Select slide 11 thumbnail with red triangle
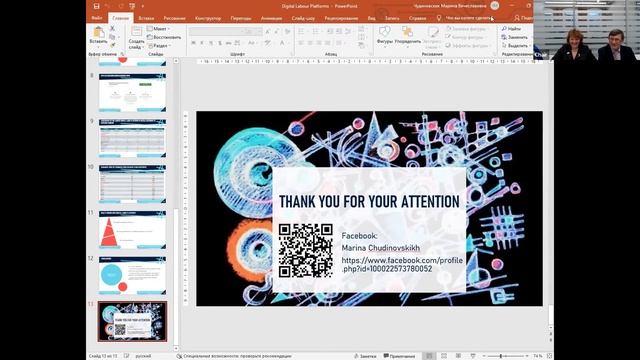The height and width of the screenshot is (360, 640). (x=132, y=230)
